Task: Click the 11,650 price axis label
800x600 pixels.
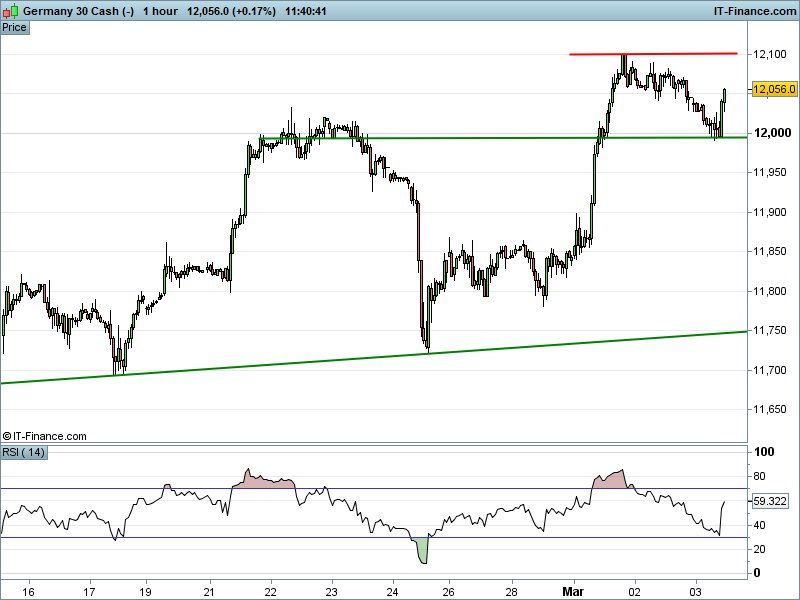Action: point(769,409)
